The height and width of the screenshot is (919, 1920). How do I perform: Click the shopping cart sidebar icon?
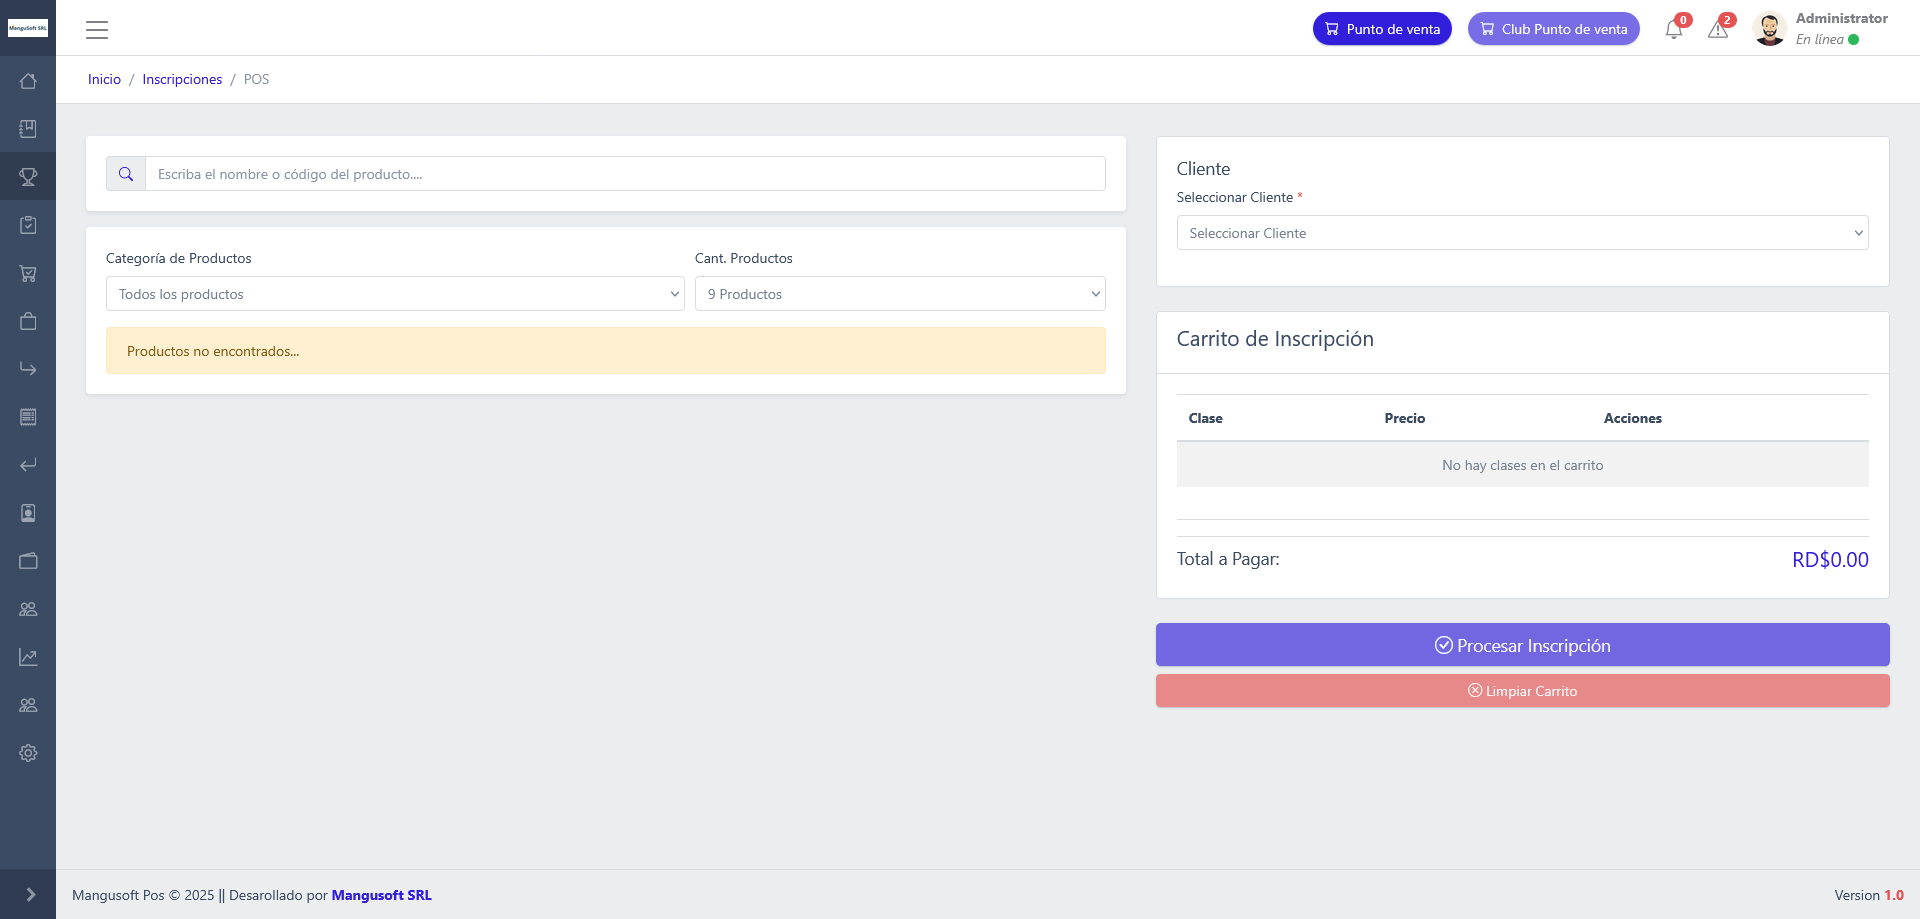(x=28, y=273)
